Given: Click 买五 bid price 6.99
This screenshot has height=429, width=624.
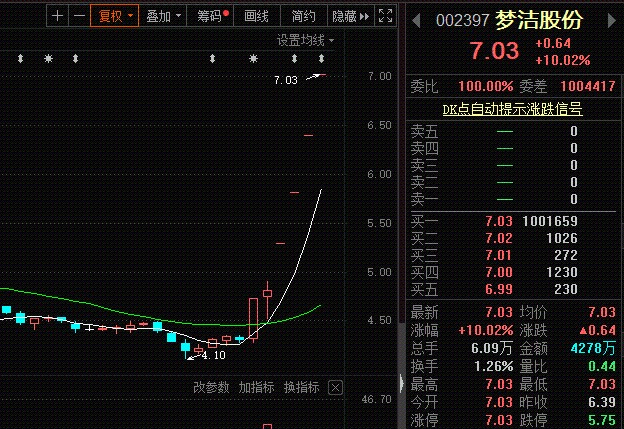Looking at the screenshot, I should click(499, 289).
